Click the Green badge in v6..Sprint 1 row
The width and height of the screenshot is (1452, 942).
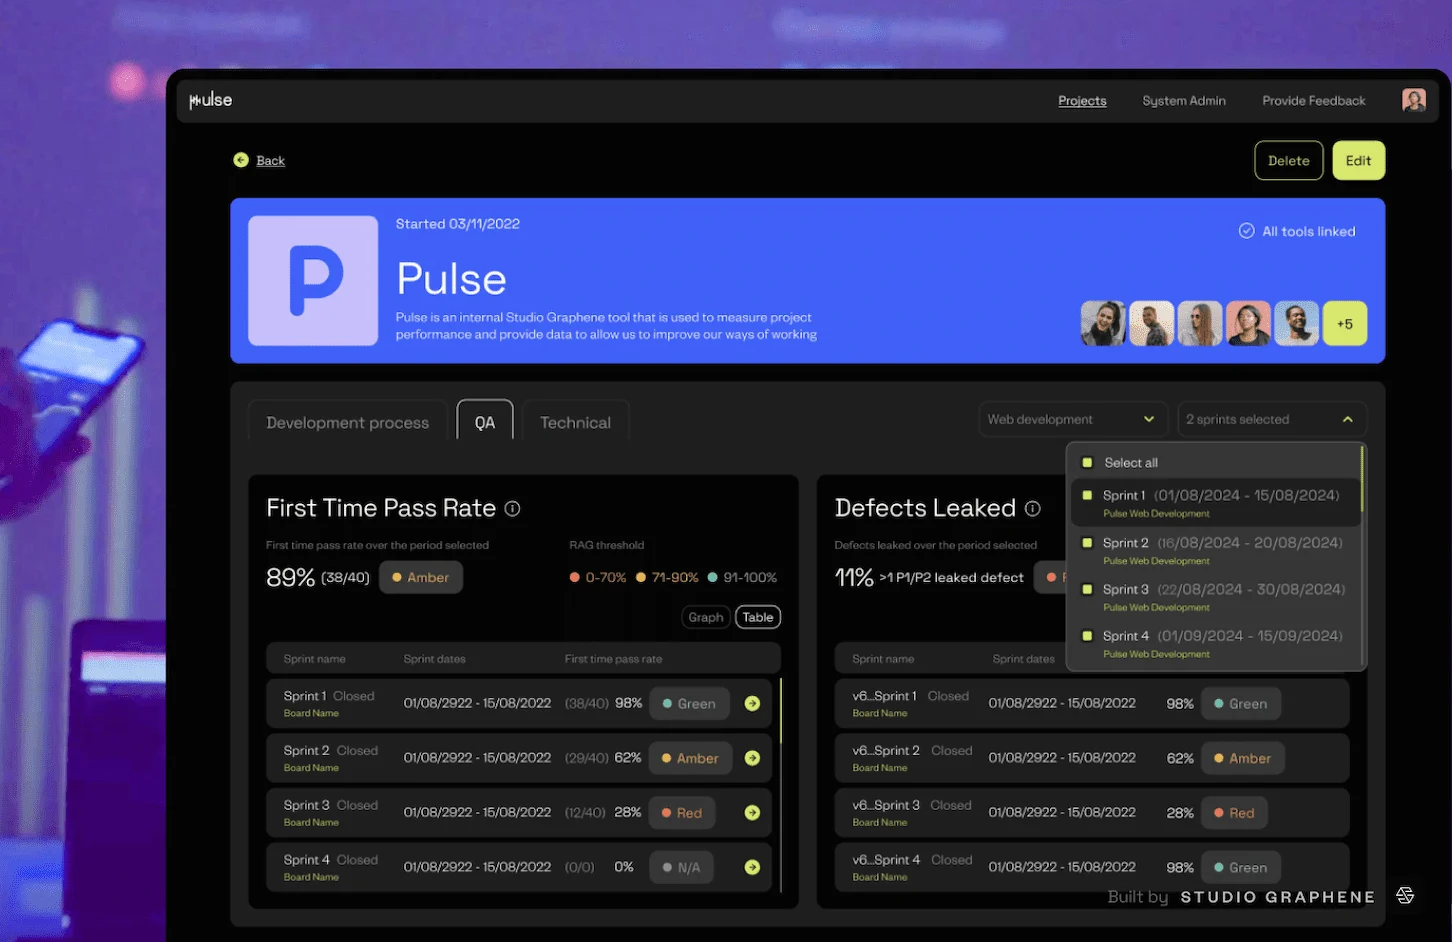tap(1240, 704)
